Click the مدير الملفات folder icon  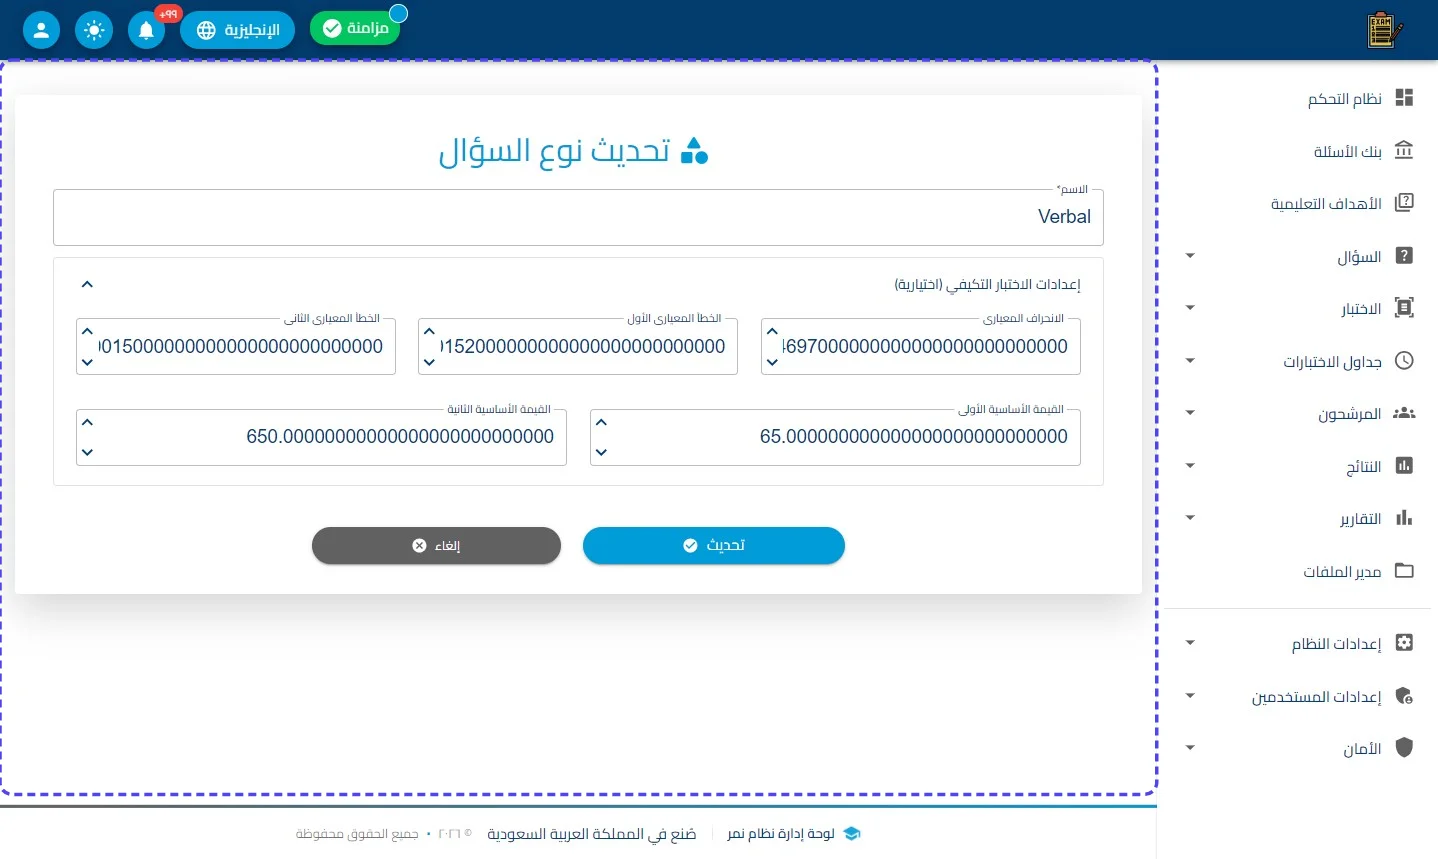1404,571
